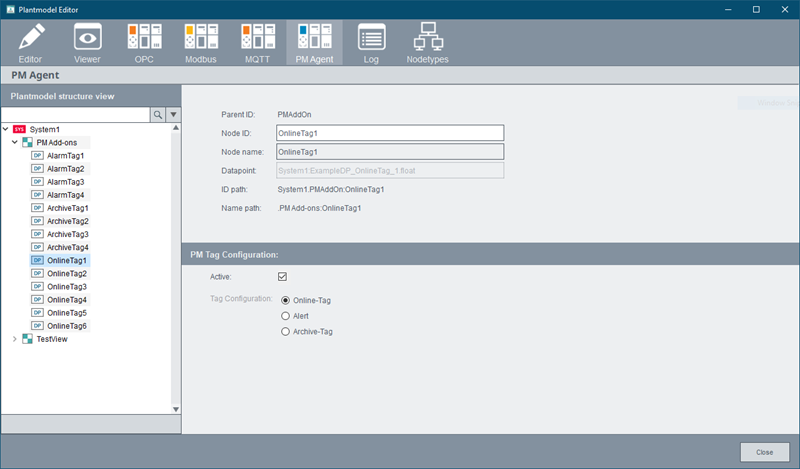The image size is (800, 469).
Task: Click the search magnifier icon
Action: pos(157,115)
